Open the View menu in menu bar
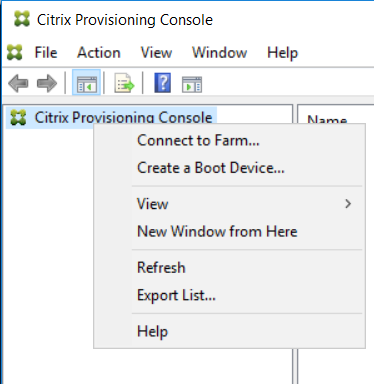374x384 pixels. point(156,53)
